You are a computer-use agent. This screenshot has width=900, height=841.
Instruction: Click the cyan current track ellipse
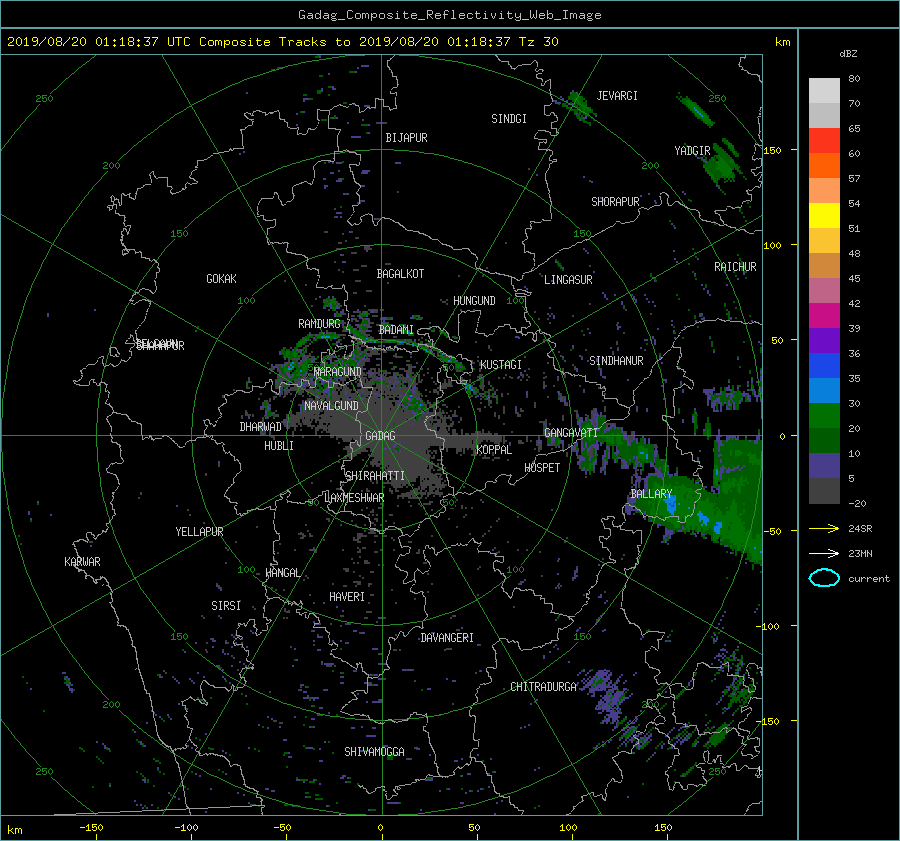824,578
